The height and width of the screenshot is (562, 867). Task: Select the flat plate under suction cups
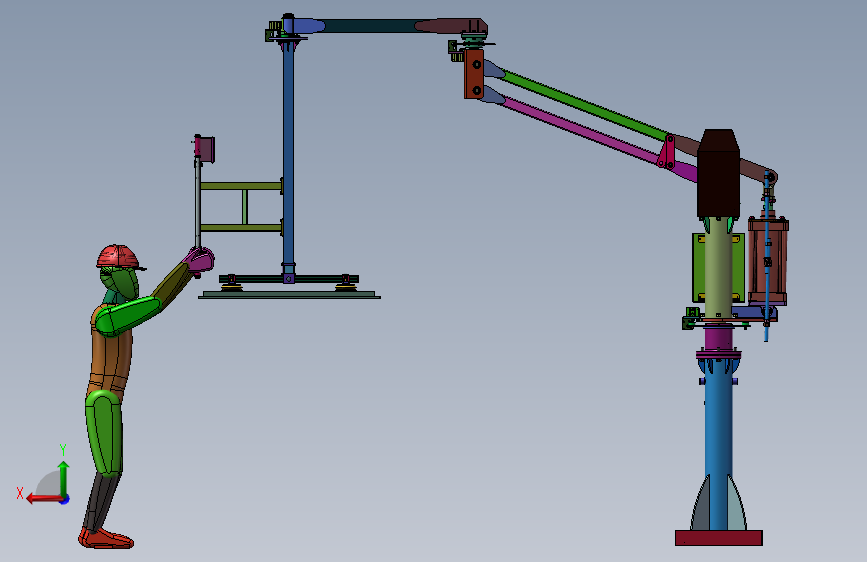[289, 295]
